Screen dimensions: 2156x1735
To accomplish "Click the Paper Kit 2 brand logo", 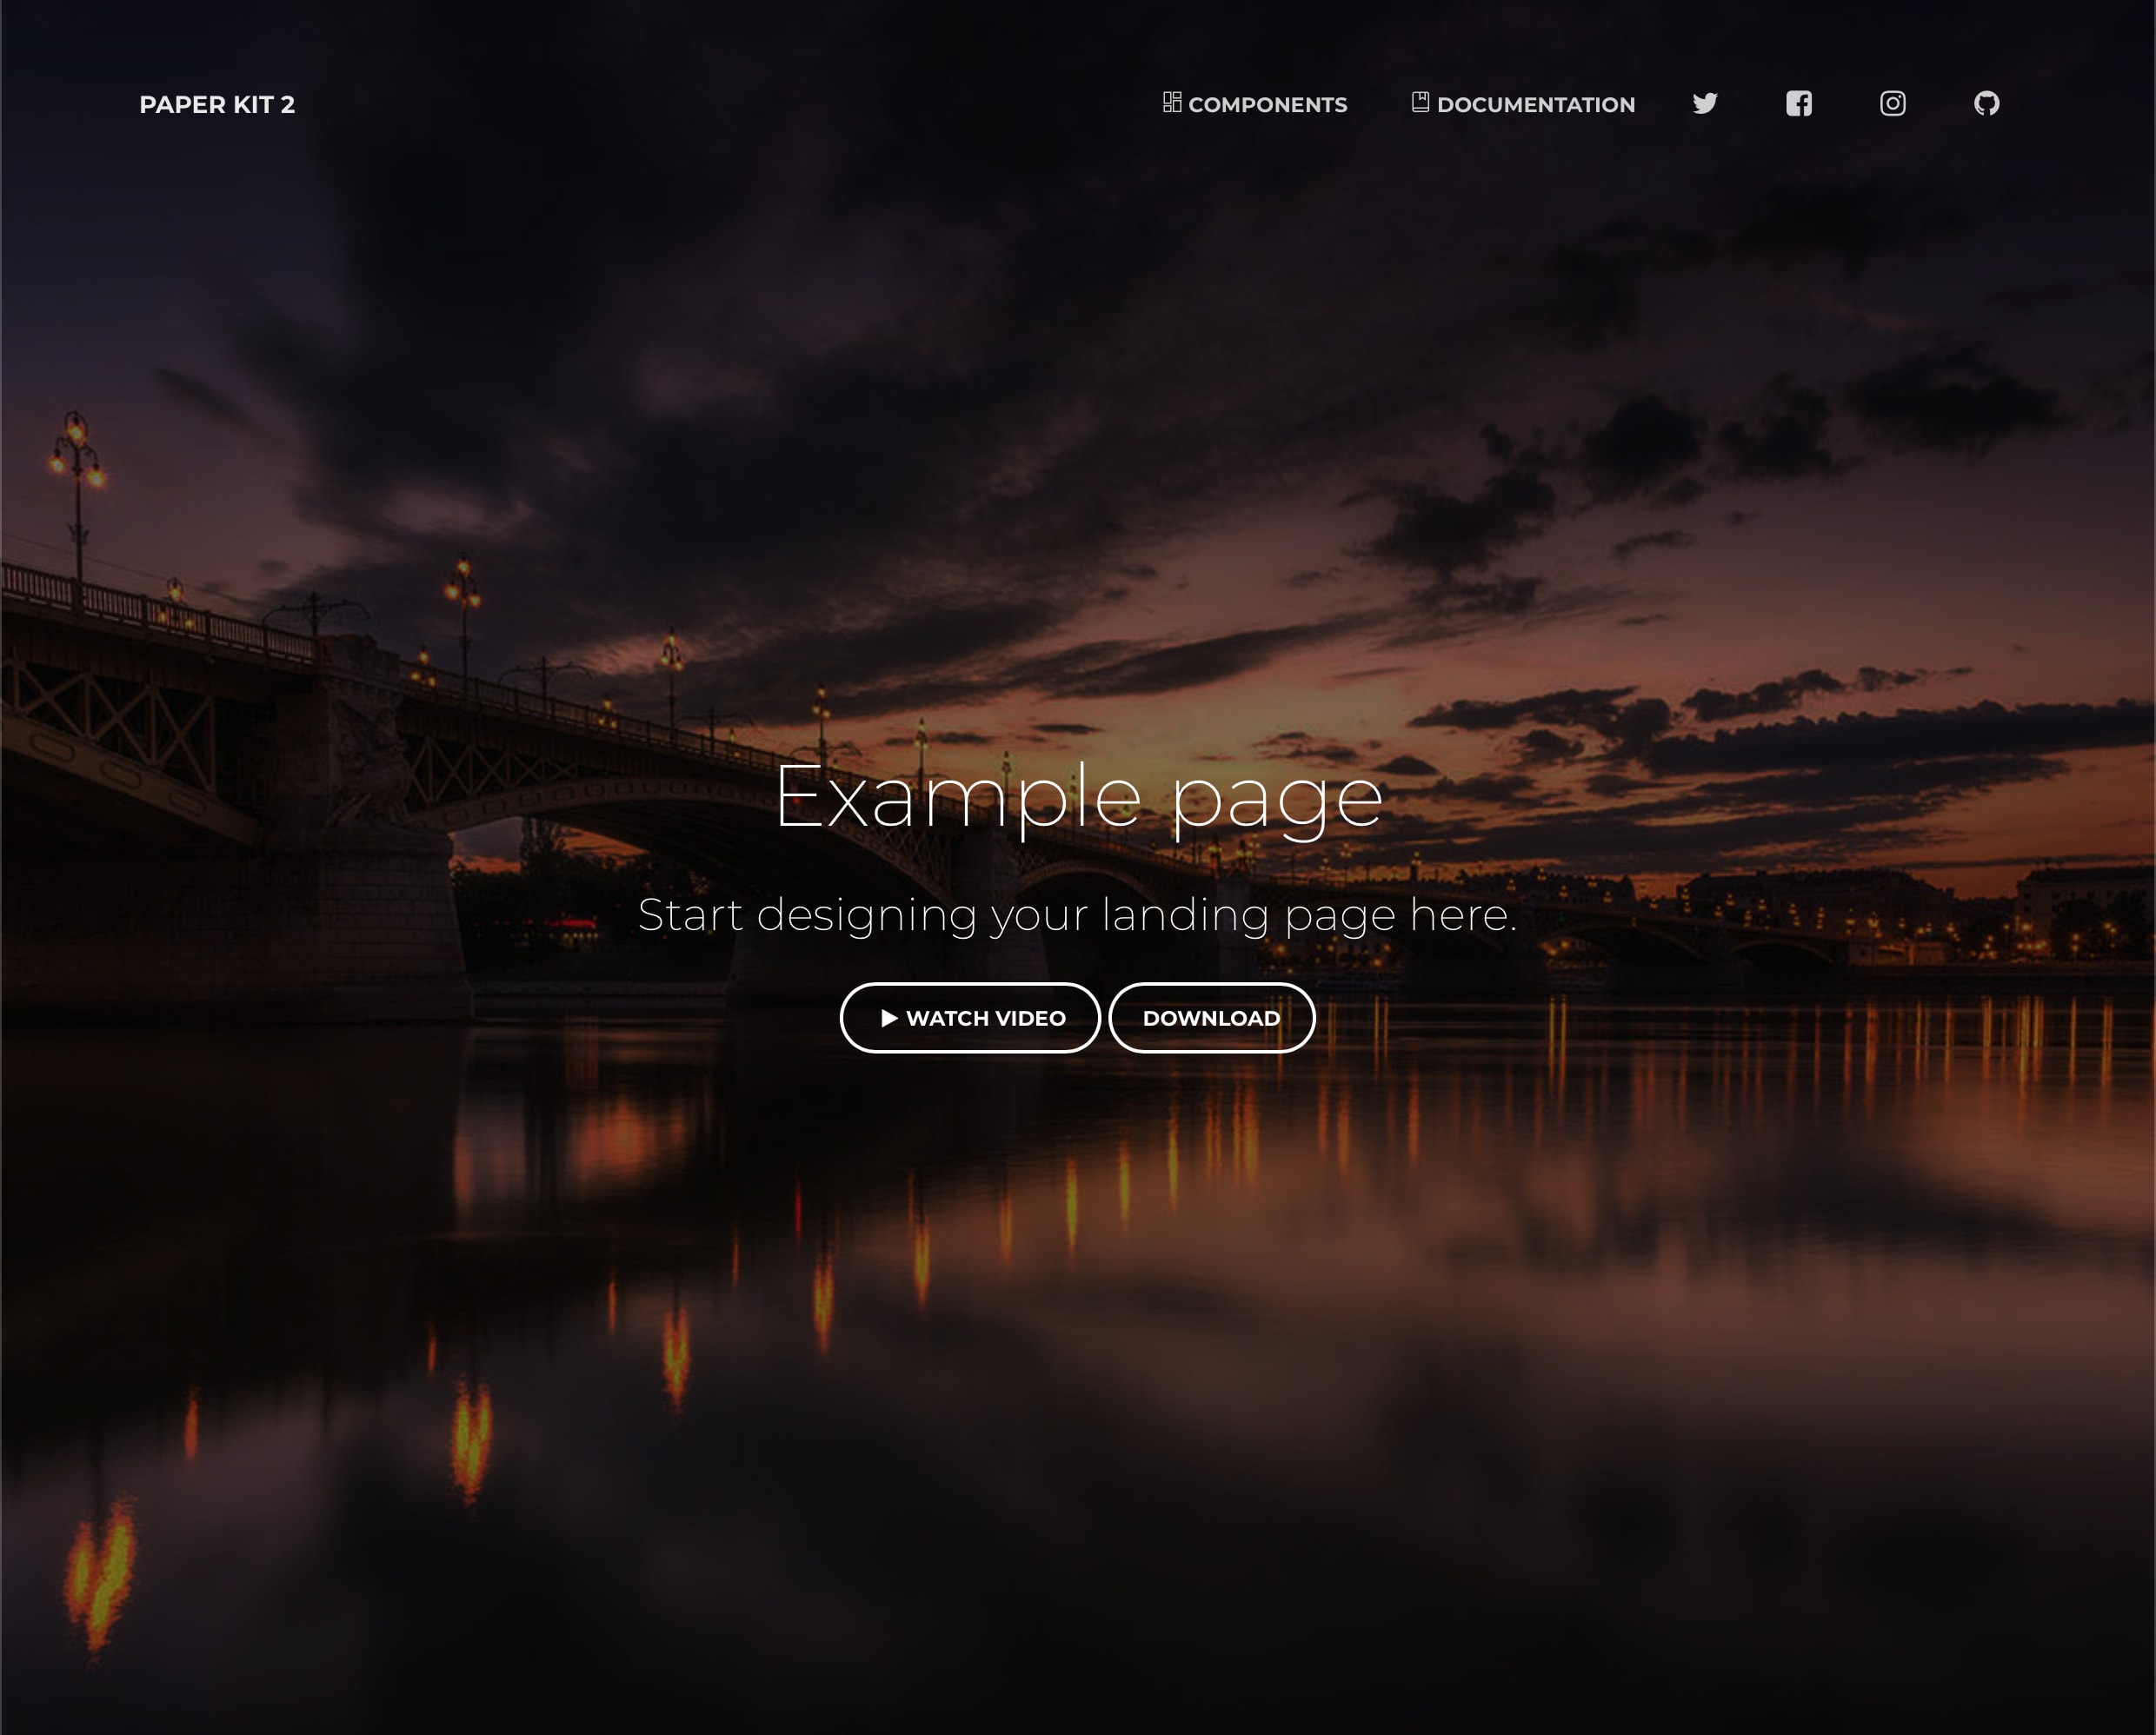I will click(216, 104).
